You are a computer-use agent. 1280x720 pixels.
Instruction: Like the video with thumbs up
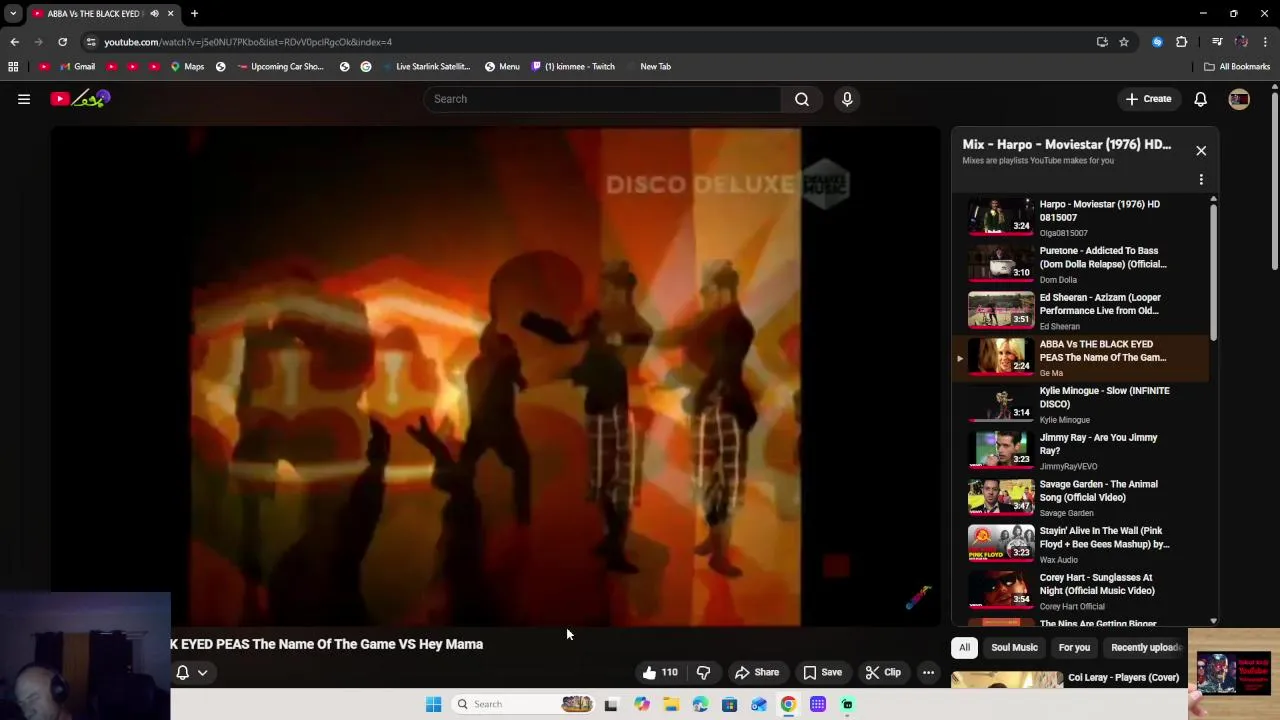660,672
